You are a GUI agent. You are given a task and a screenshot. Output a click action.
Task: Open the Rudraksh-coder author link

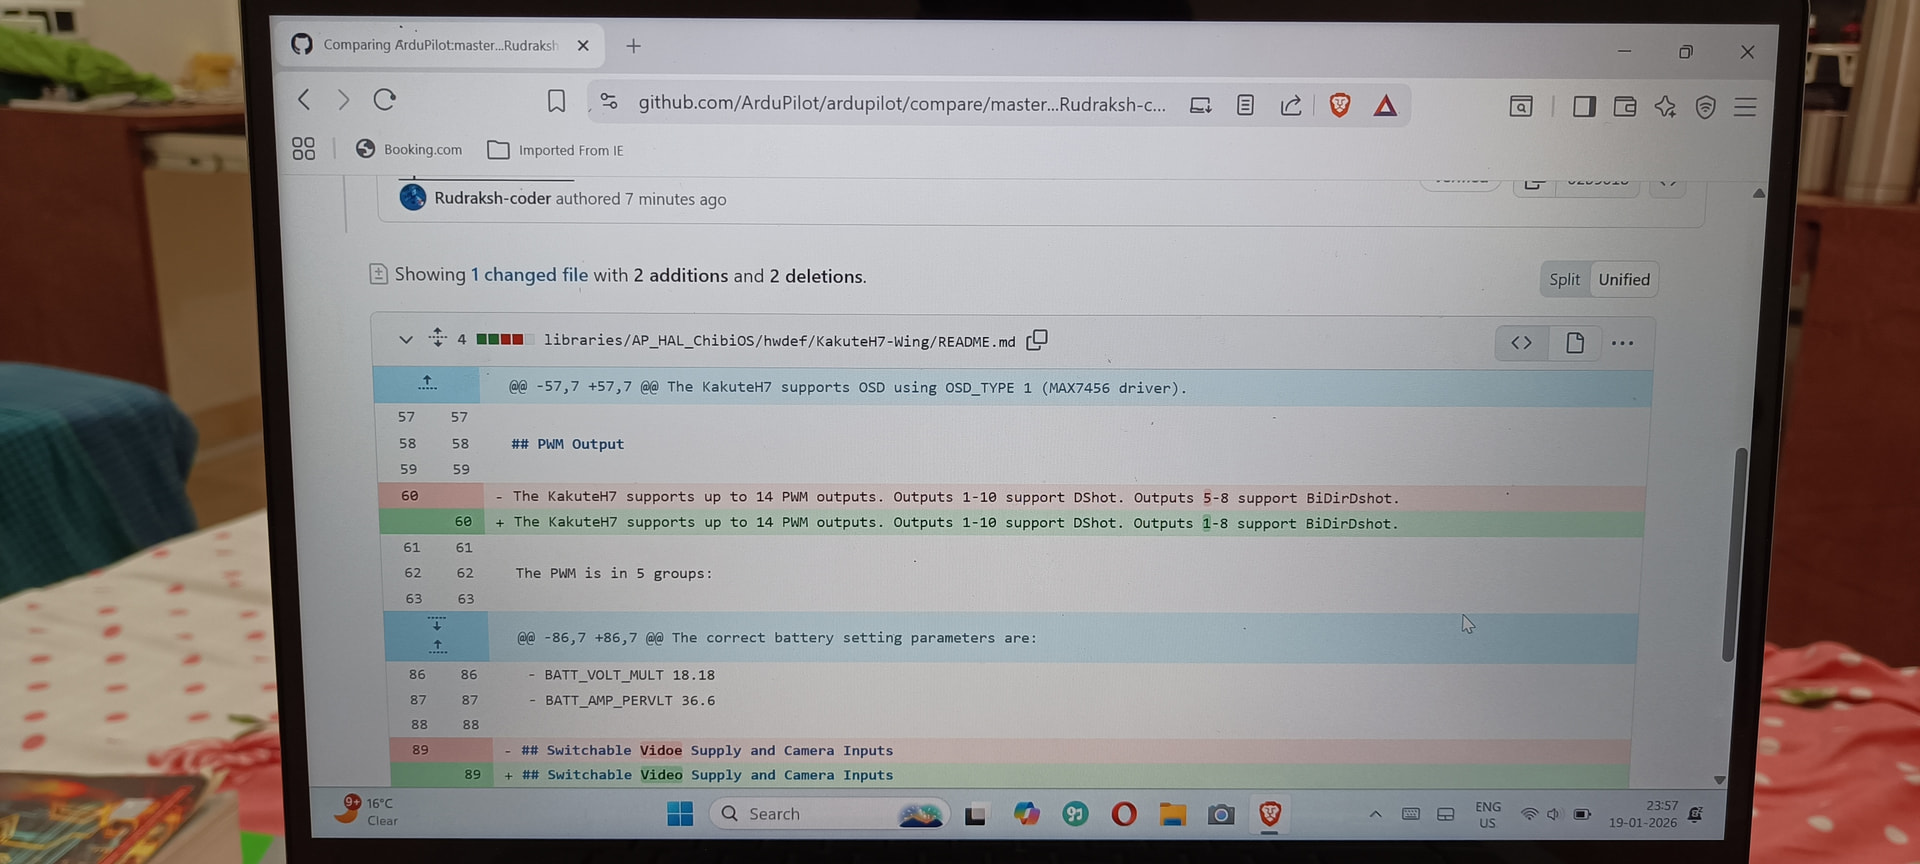click(x=492, y=198)
